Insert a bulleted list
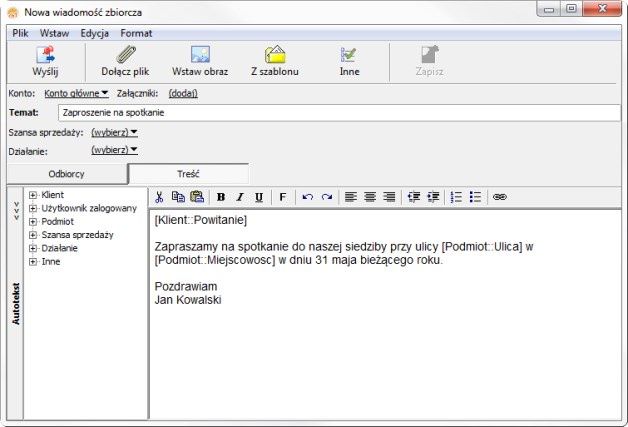Viewport: 628px width, 427px height. (x=475, y=197)
